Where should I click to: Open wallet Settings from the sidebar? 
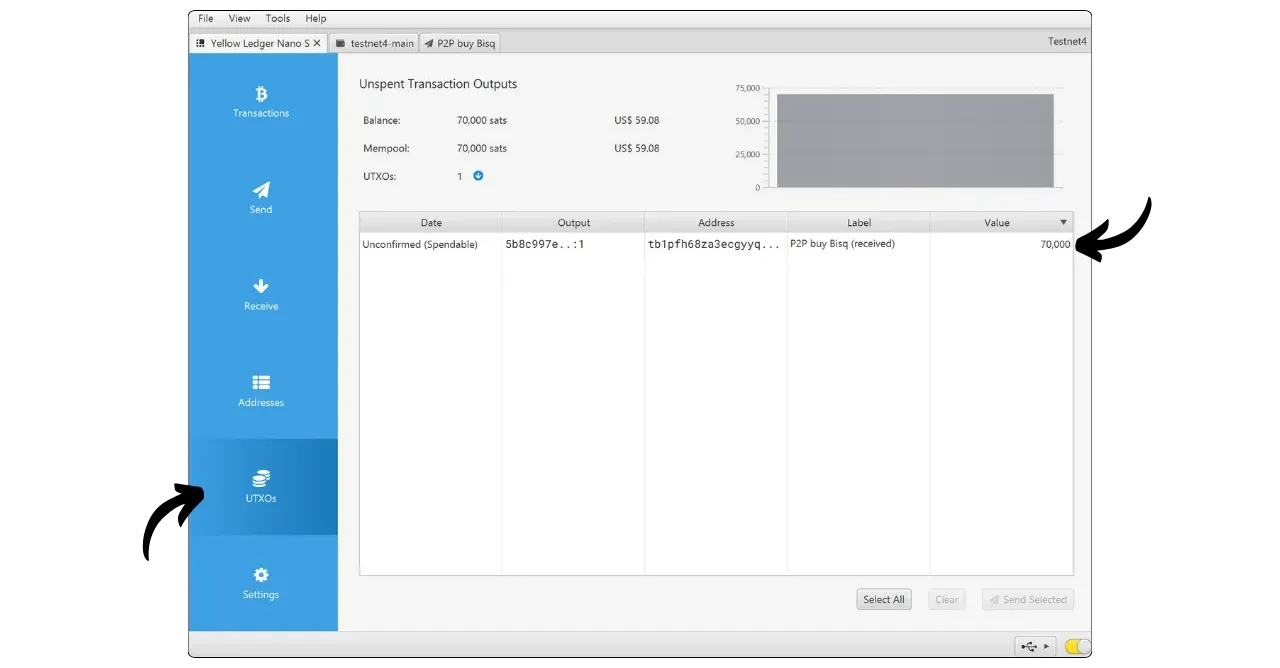coord(261,583)
